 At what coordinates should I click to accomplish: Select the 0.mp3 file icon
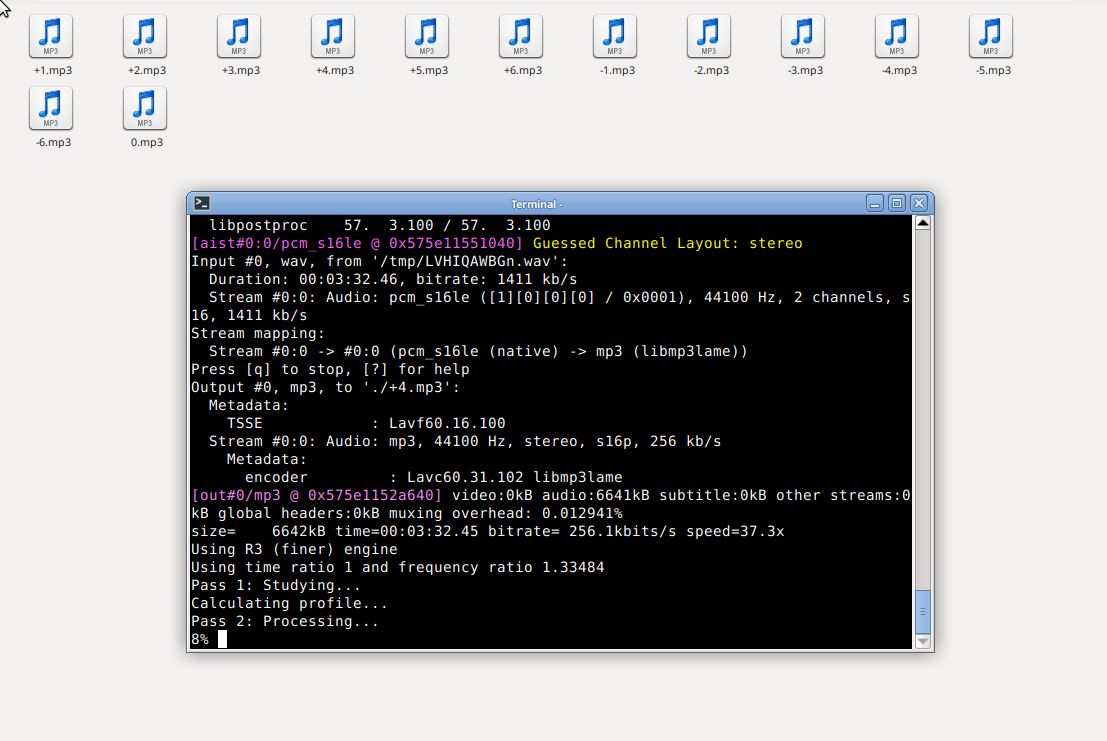tap(145, 109)
